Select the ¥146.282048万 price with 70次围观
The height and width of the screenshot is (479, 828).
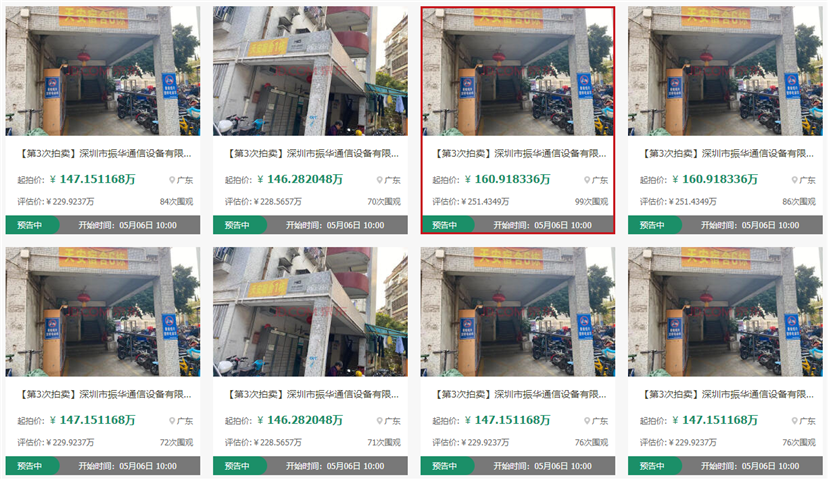[300, 180]
